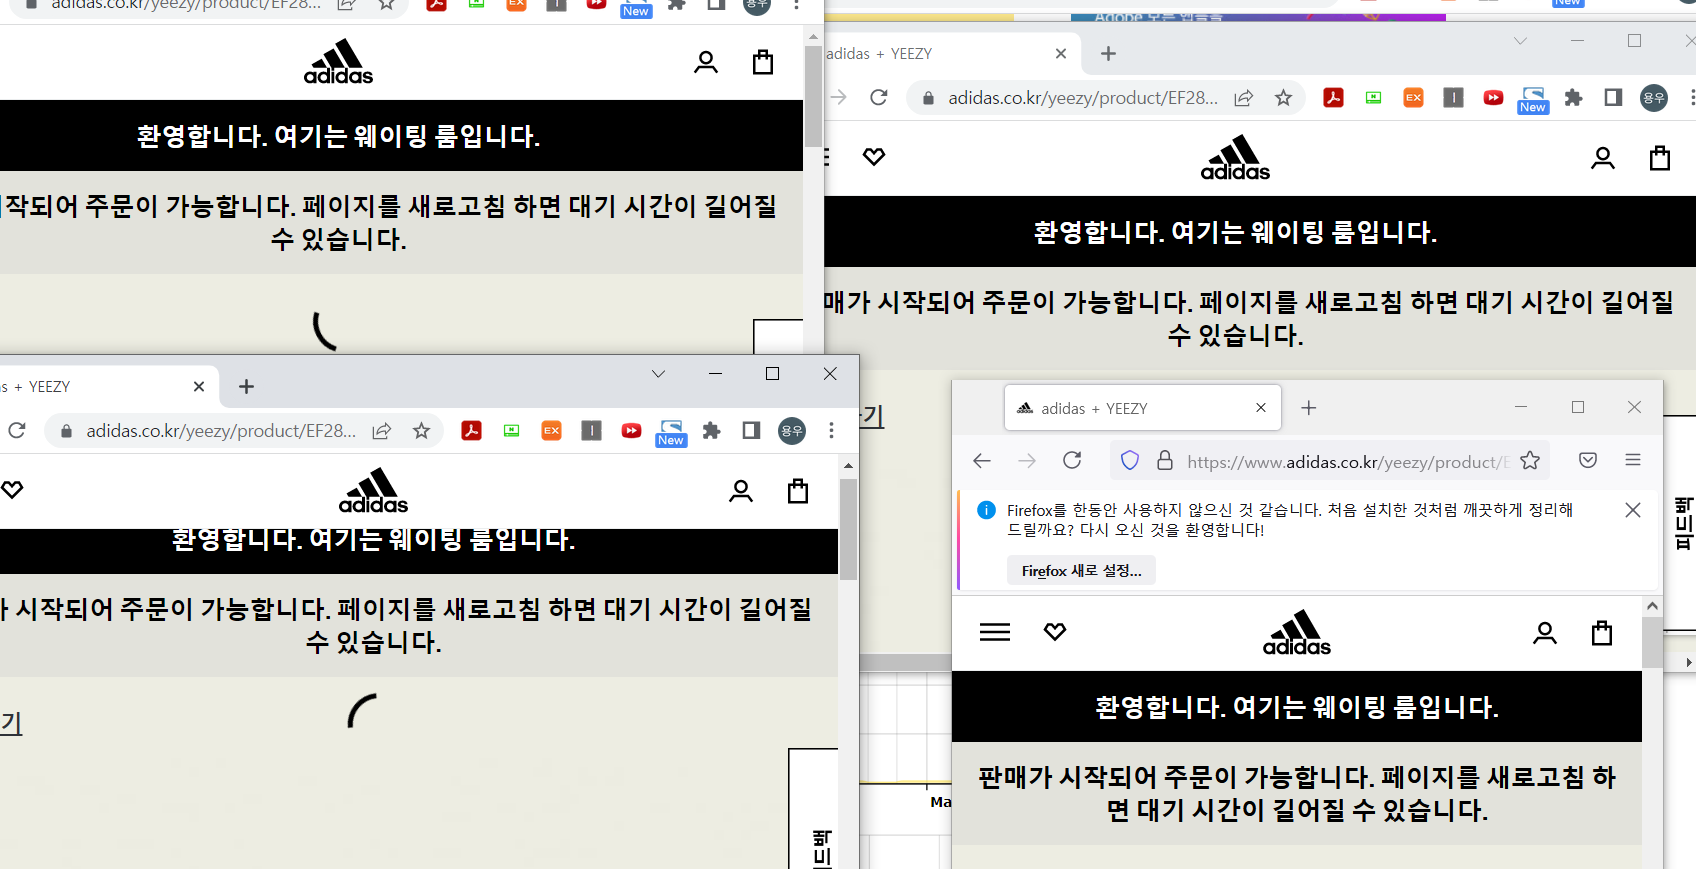
Task: View site security lock in Firefox
Action: 1165,460
